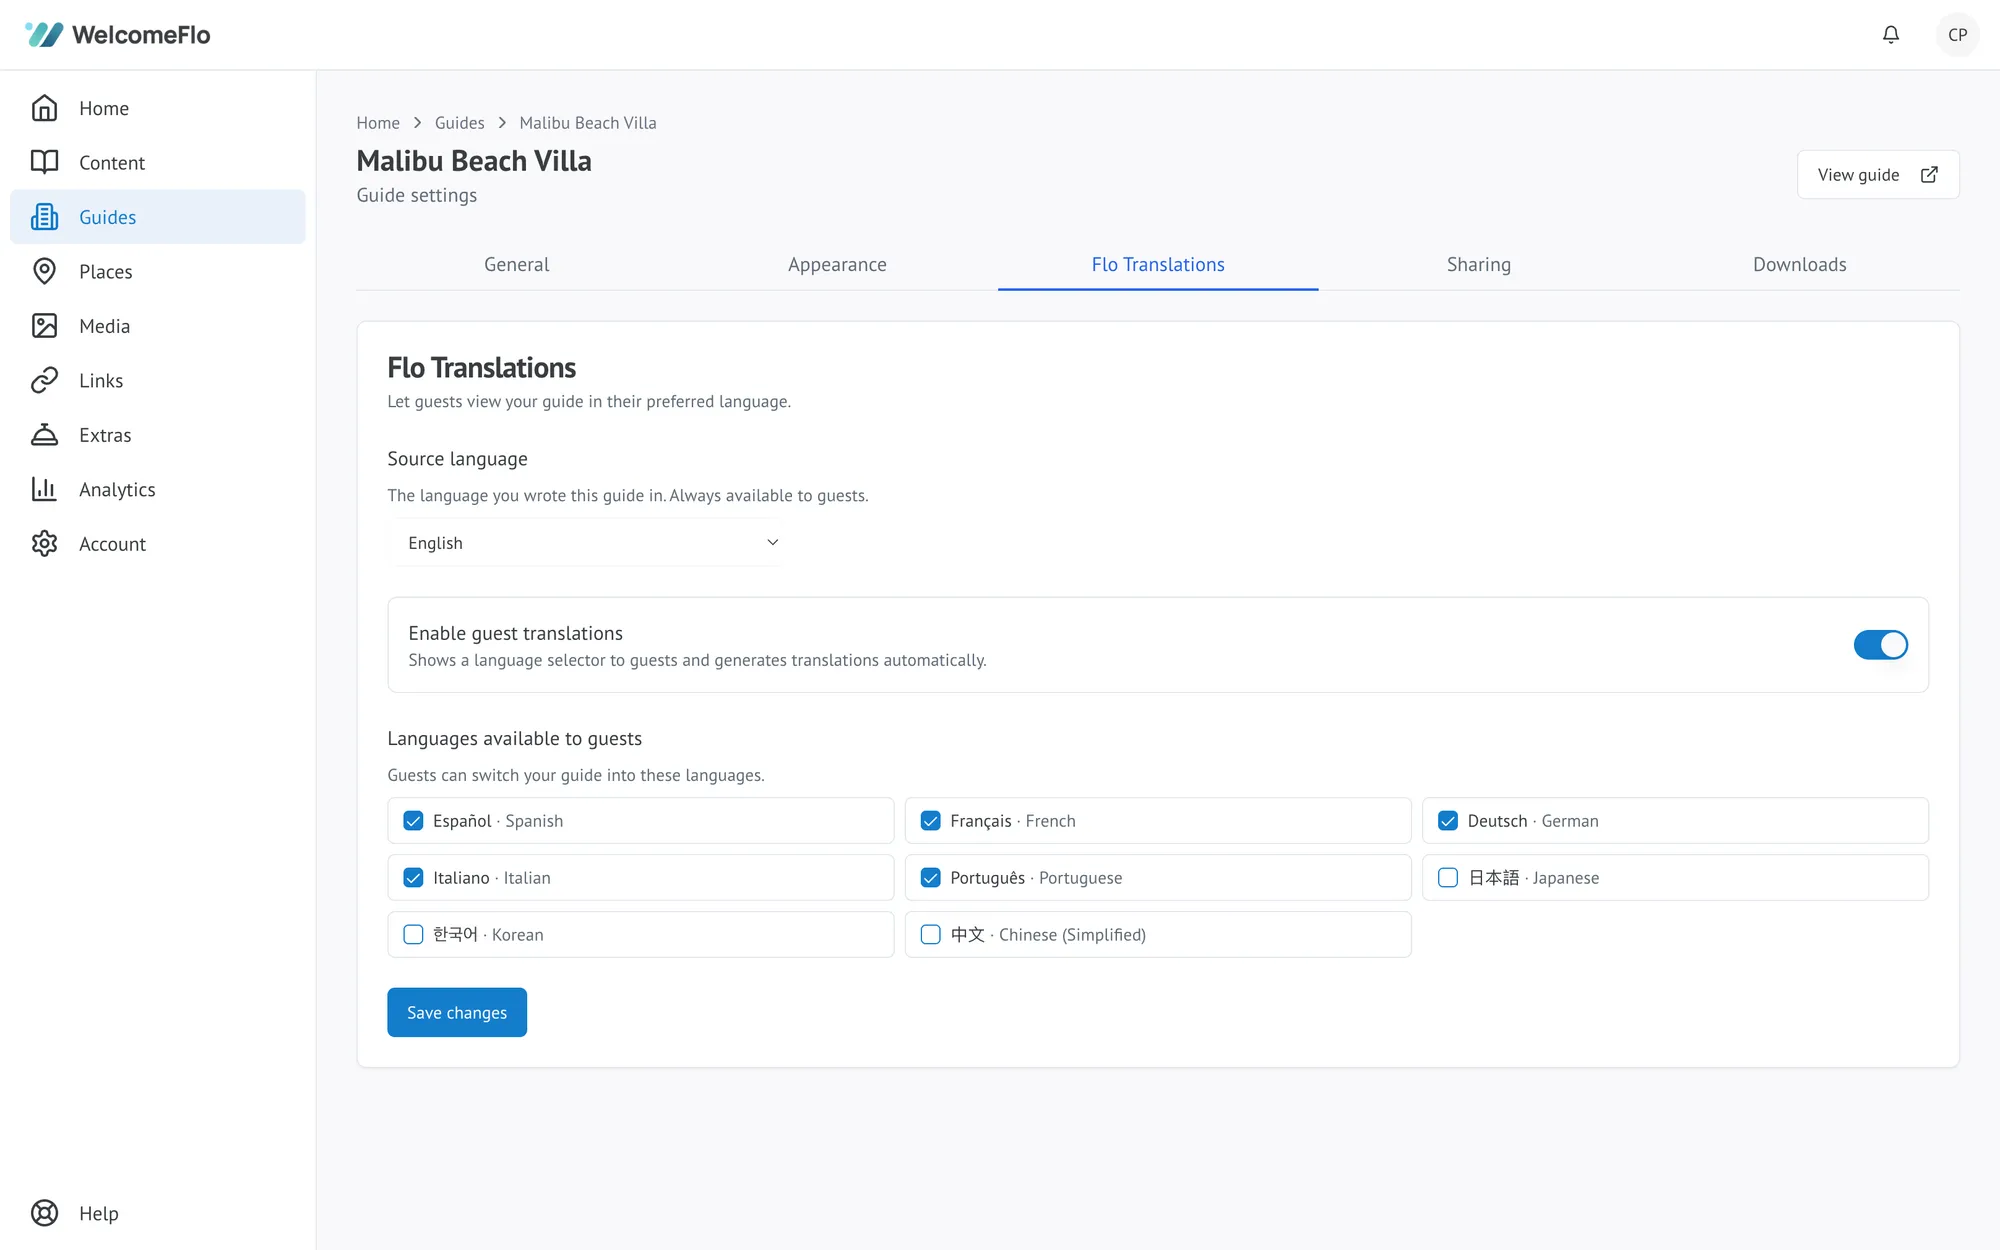The image size is (2000, 1250).
Task: Open the Downloads tab
Action: coord(1799,265)
